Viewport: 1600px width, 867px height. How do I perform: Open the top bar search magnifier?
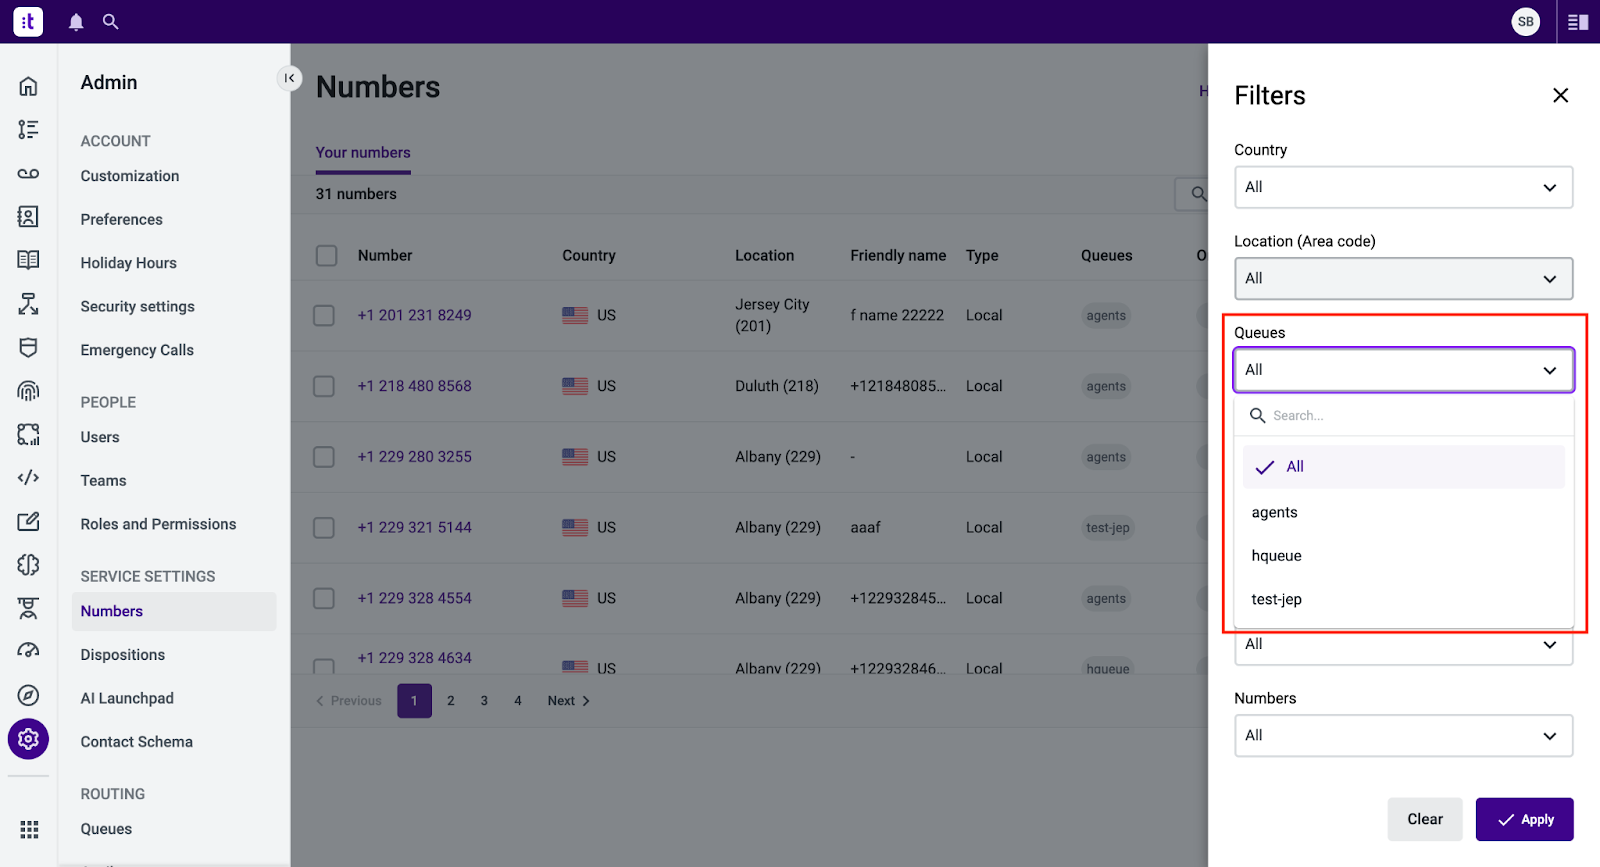[x=111, y=22]
